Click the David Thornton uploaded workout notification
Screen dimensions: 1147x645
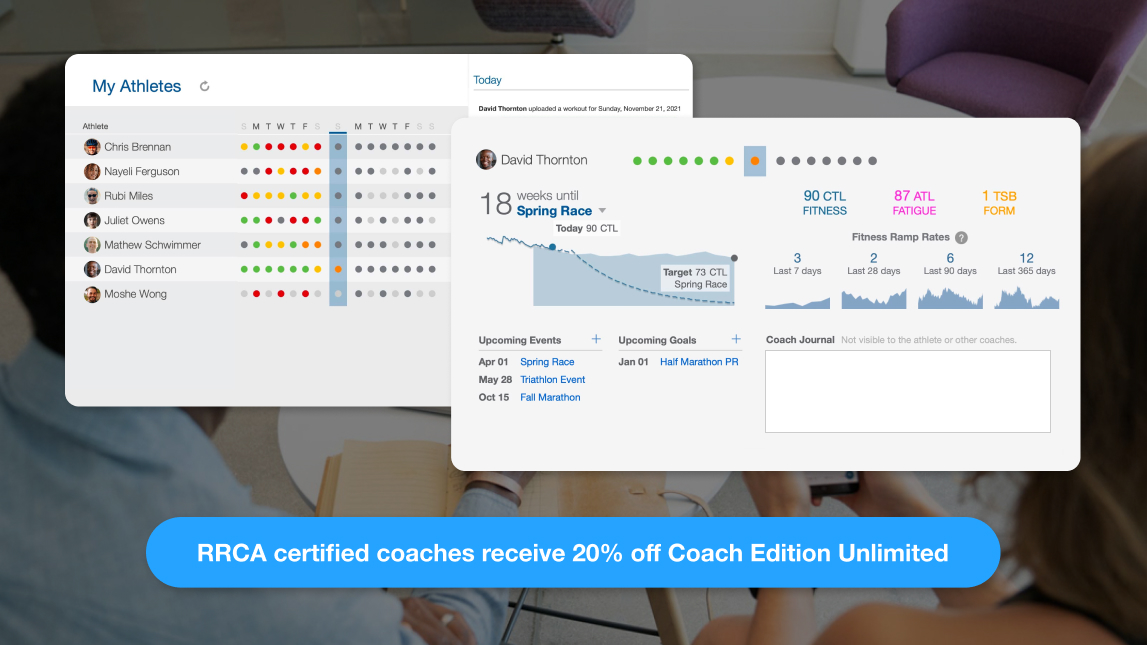tap(579, 108)
